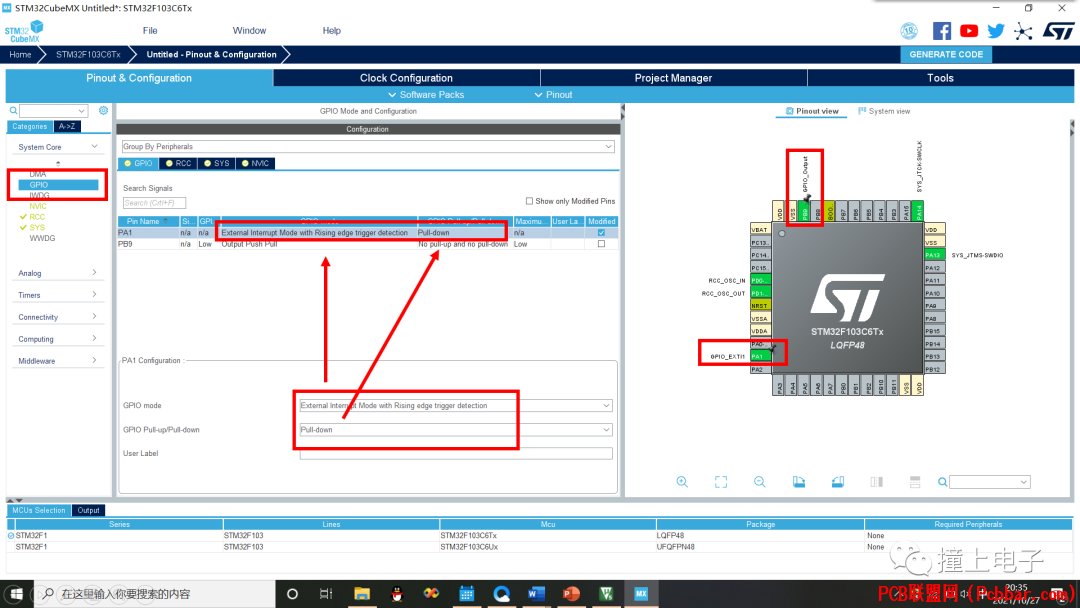Click the User Label input field
This screenshot has width=1080, height=608.
tap(455, 453)
